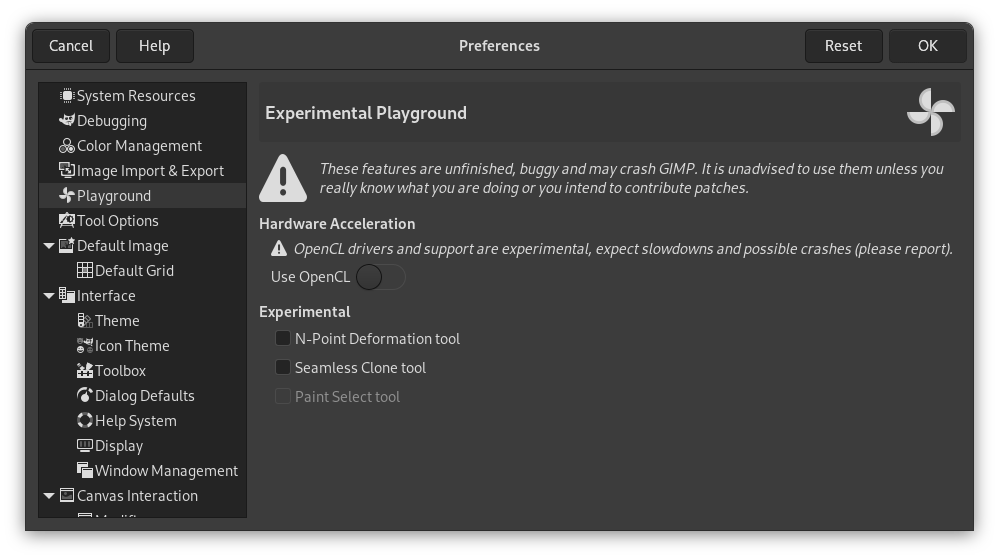Click the System Resources chip icon
999x559 pixels.
pos(67,96)
